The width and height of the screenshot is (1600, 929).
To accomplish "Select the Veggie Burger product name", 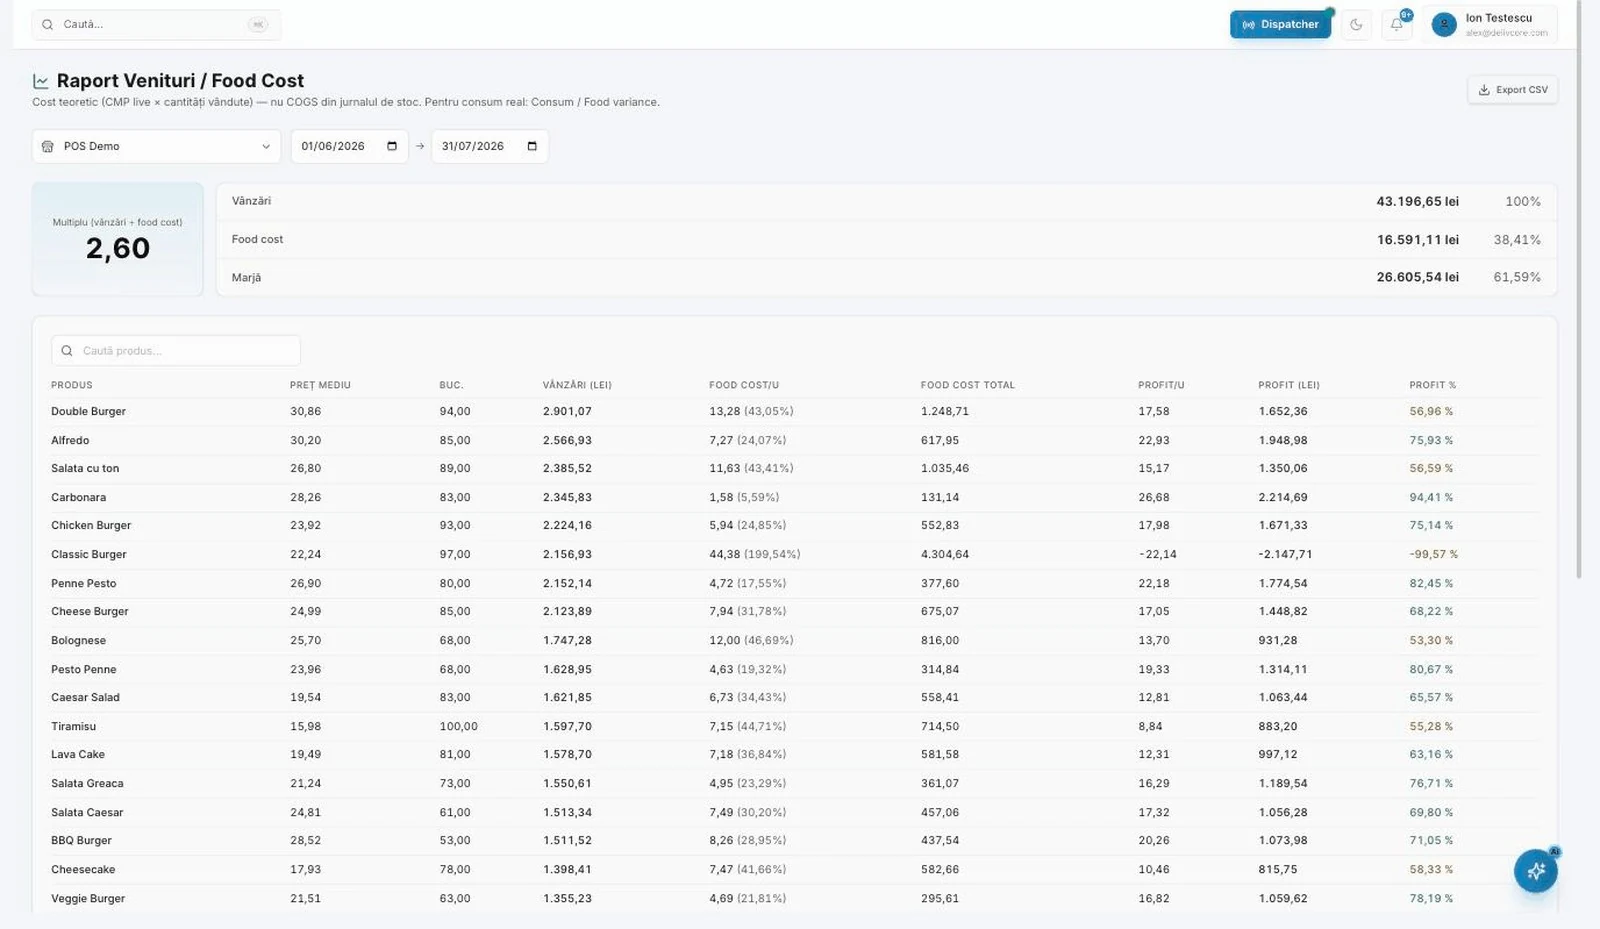I will click(88, 898).
